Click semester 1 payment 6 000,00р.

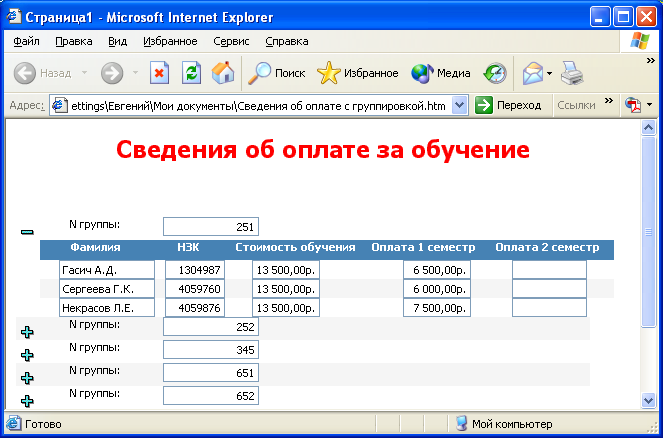(x=437, y=289)
